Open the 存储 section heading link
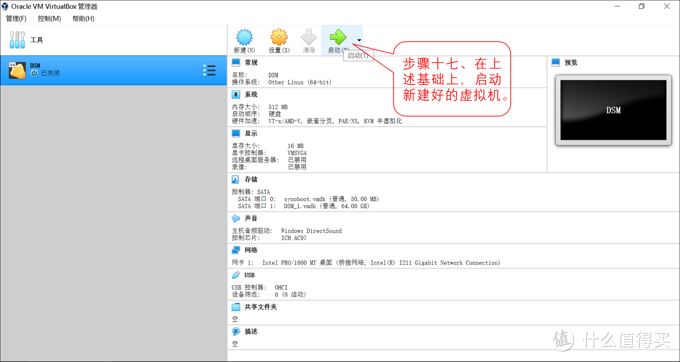Viewport: 680px width, 362px height. point(251,179)
